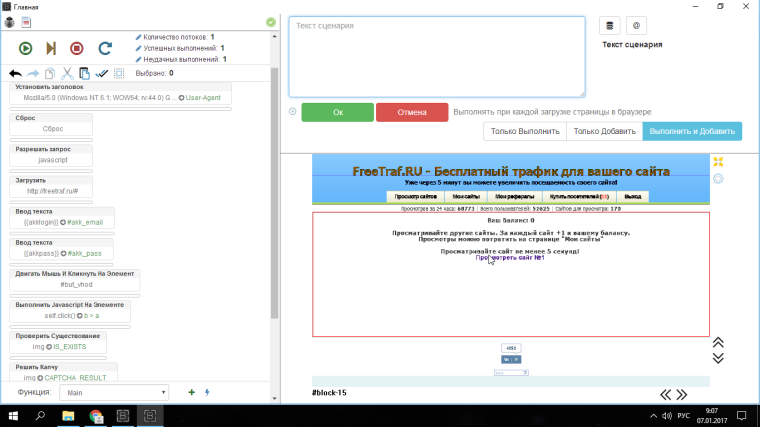
Task: Toggle 'Только Выполнить' mode
Action: (525, 131)
